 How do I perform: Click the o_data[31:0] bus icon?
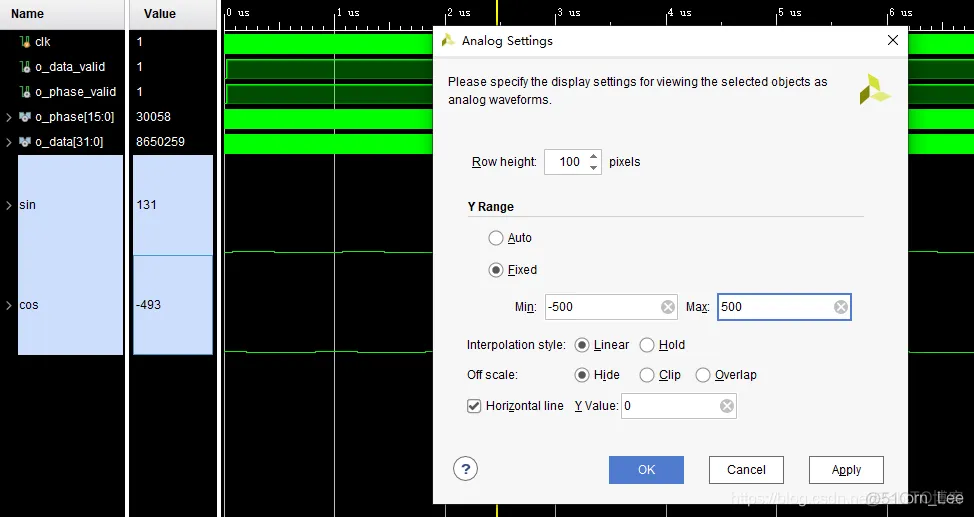25,142
